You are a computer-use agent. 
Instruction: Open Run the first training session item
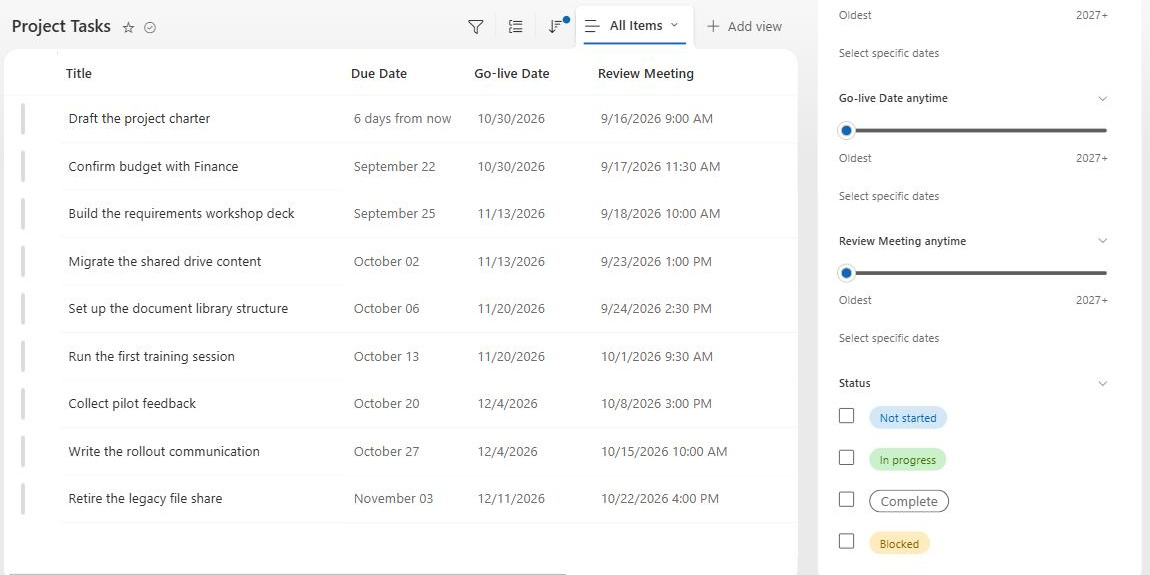pos(152,356)
